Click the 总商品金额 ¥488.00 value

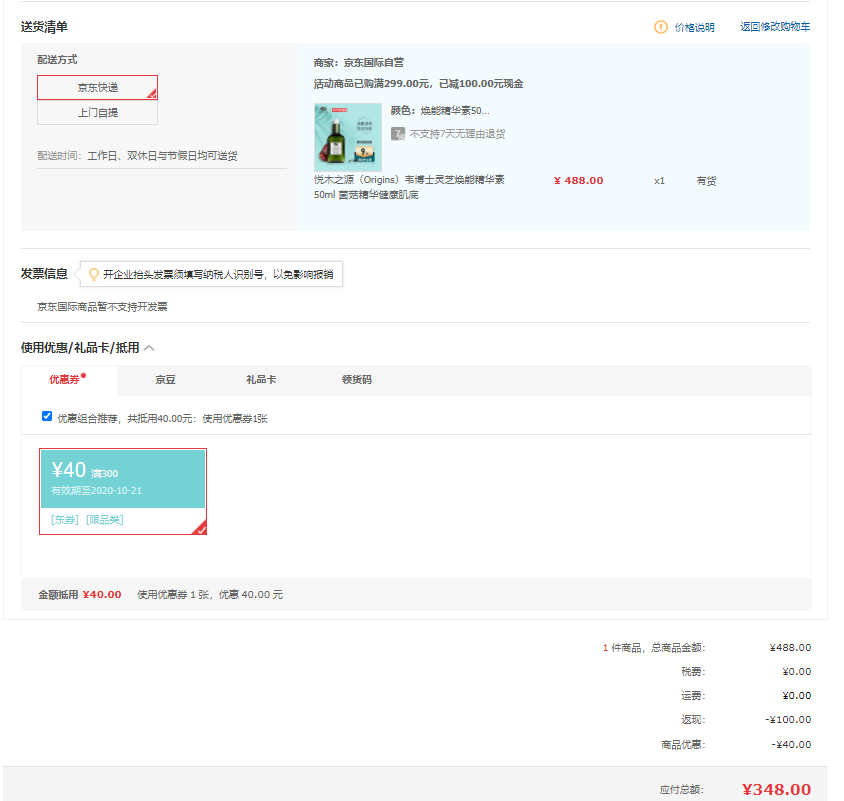[790, 648]
